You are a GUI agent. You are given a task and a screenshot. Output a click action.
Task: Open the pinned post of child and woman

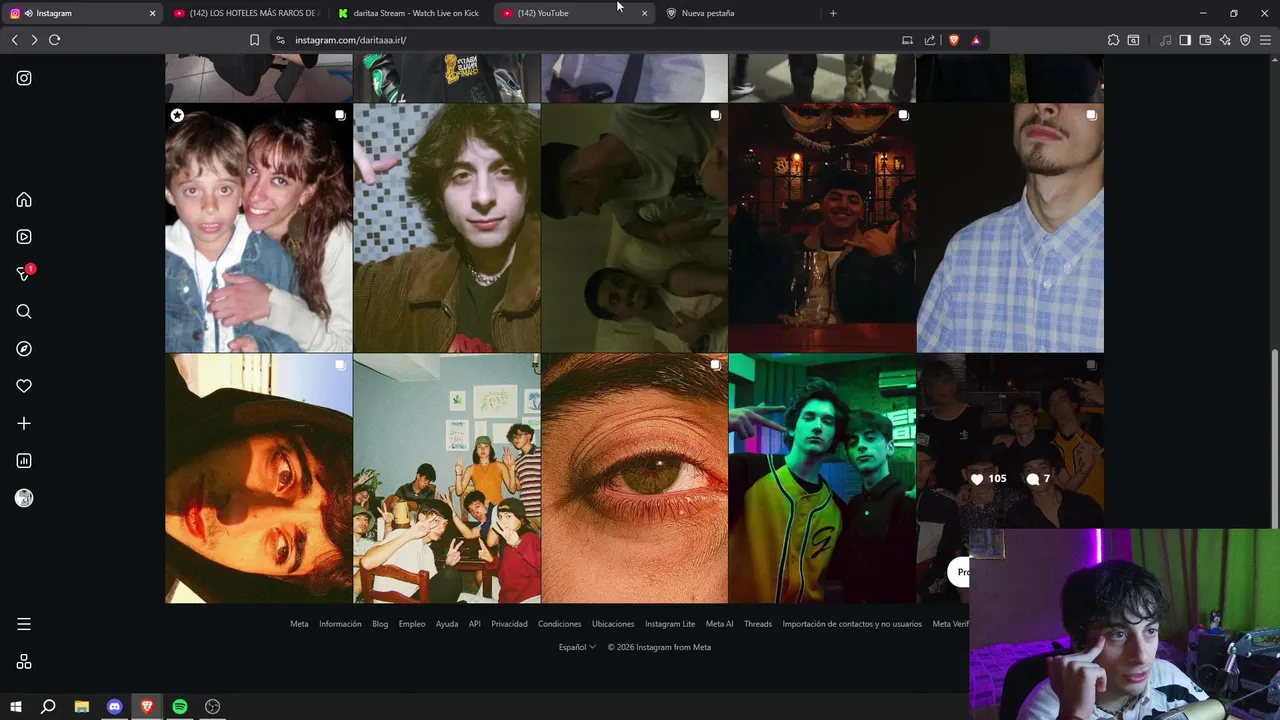pos(259,228)
